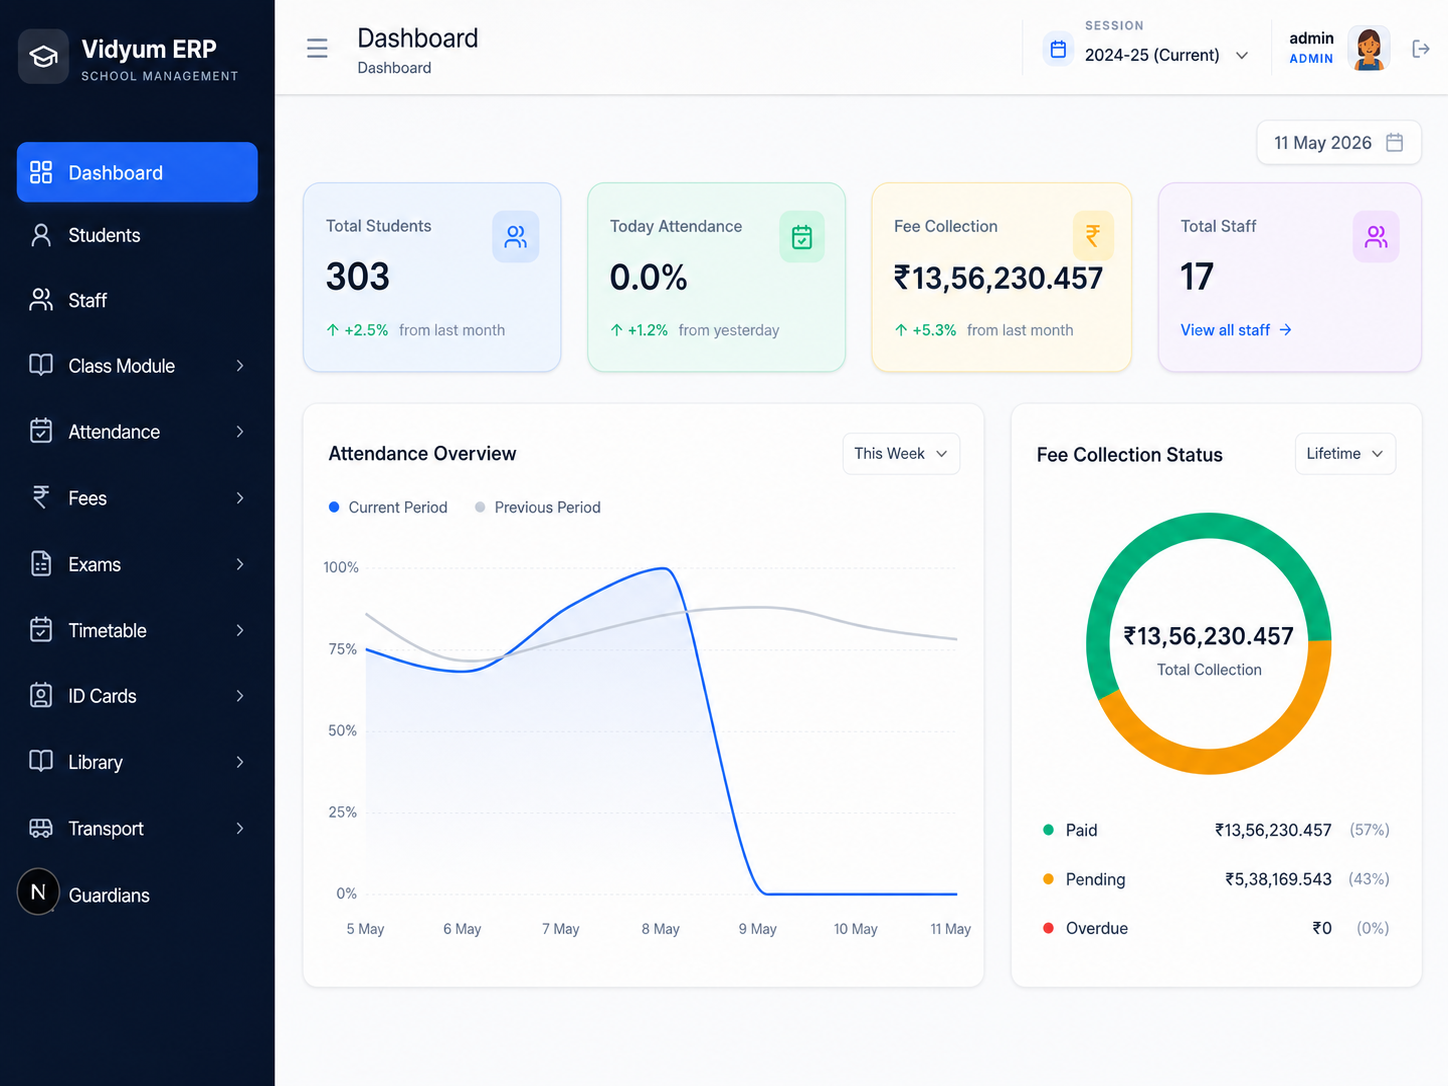Click the Staff group icon in sidebar

pos(41,300)
